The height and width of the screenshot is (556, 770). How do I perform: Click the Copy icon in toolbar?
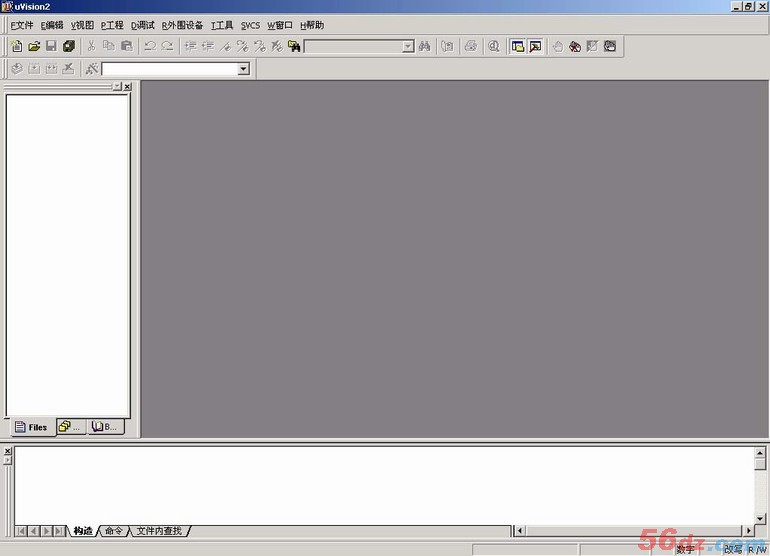109,46
